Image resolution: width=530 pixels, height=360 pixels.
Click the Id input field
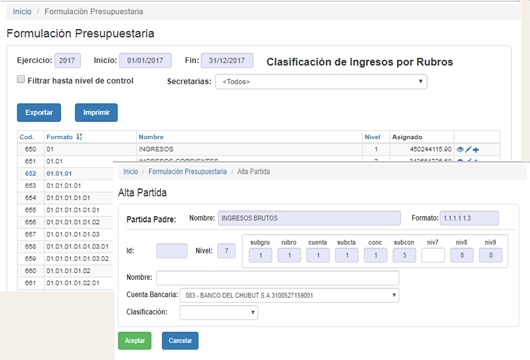pyautogui.click(x=172, y=251)
